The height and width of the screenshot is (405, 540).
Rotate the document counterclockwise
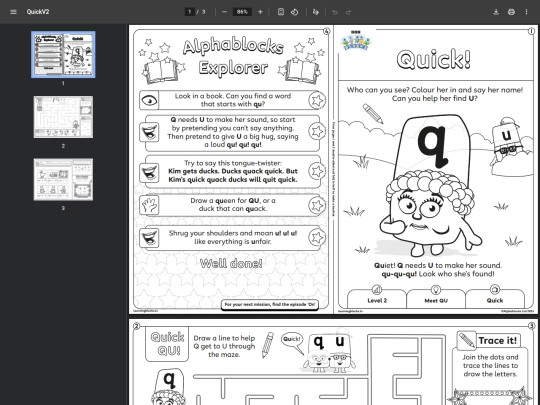tap(294, 12)
